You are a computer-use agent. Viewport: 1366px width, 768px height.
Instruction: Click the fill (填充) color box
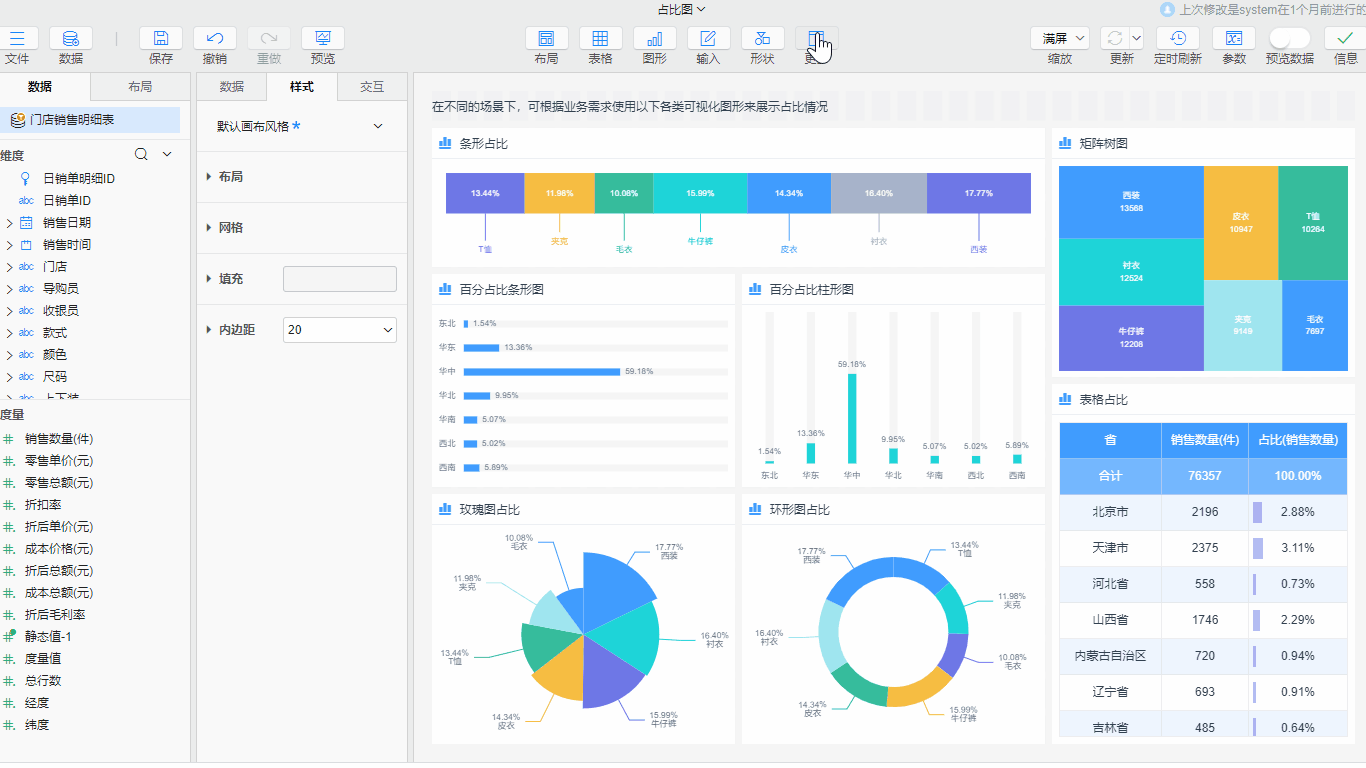[x=340, y=279]
